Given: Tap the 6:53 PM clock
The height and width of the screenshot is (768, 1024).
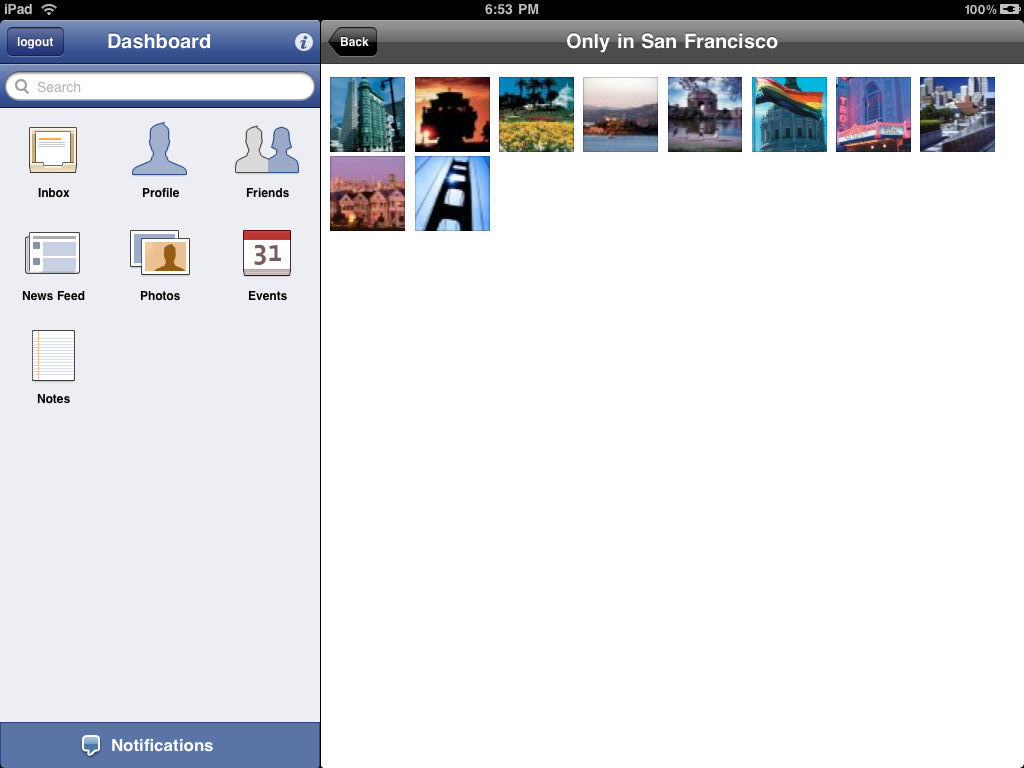Looking at the screenshot, I should coord(511,9).
